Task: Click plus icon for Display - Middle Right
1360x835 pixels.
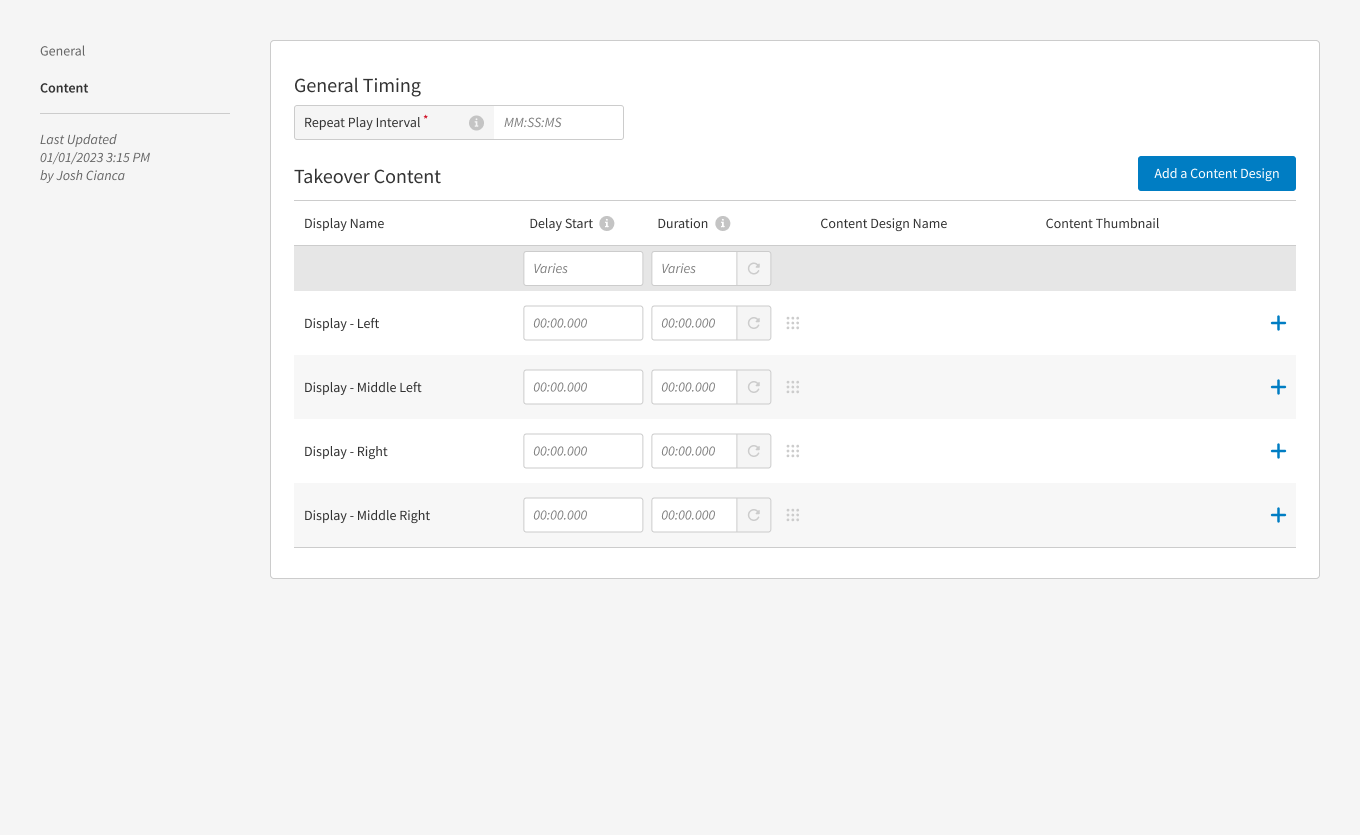Action: (x=1278, y=515)
